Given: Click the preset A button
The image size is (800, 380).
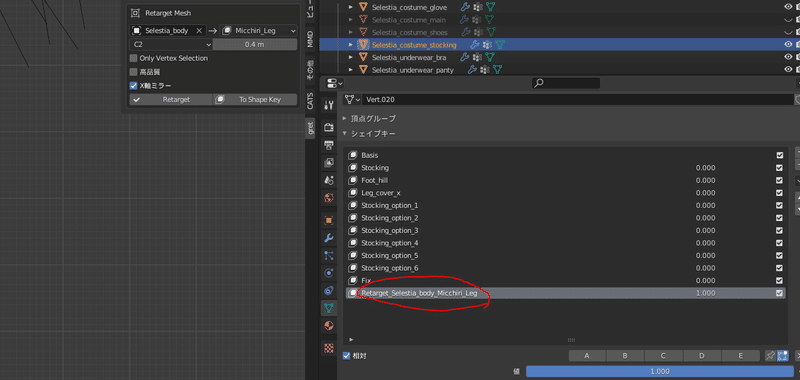Looking at the screenshot, I should coord(587,356).
